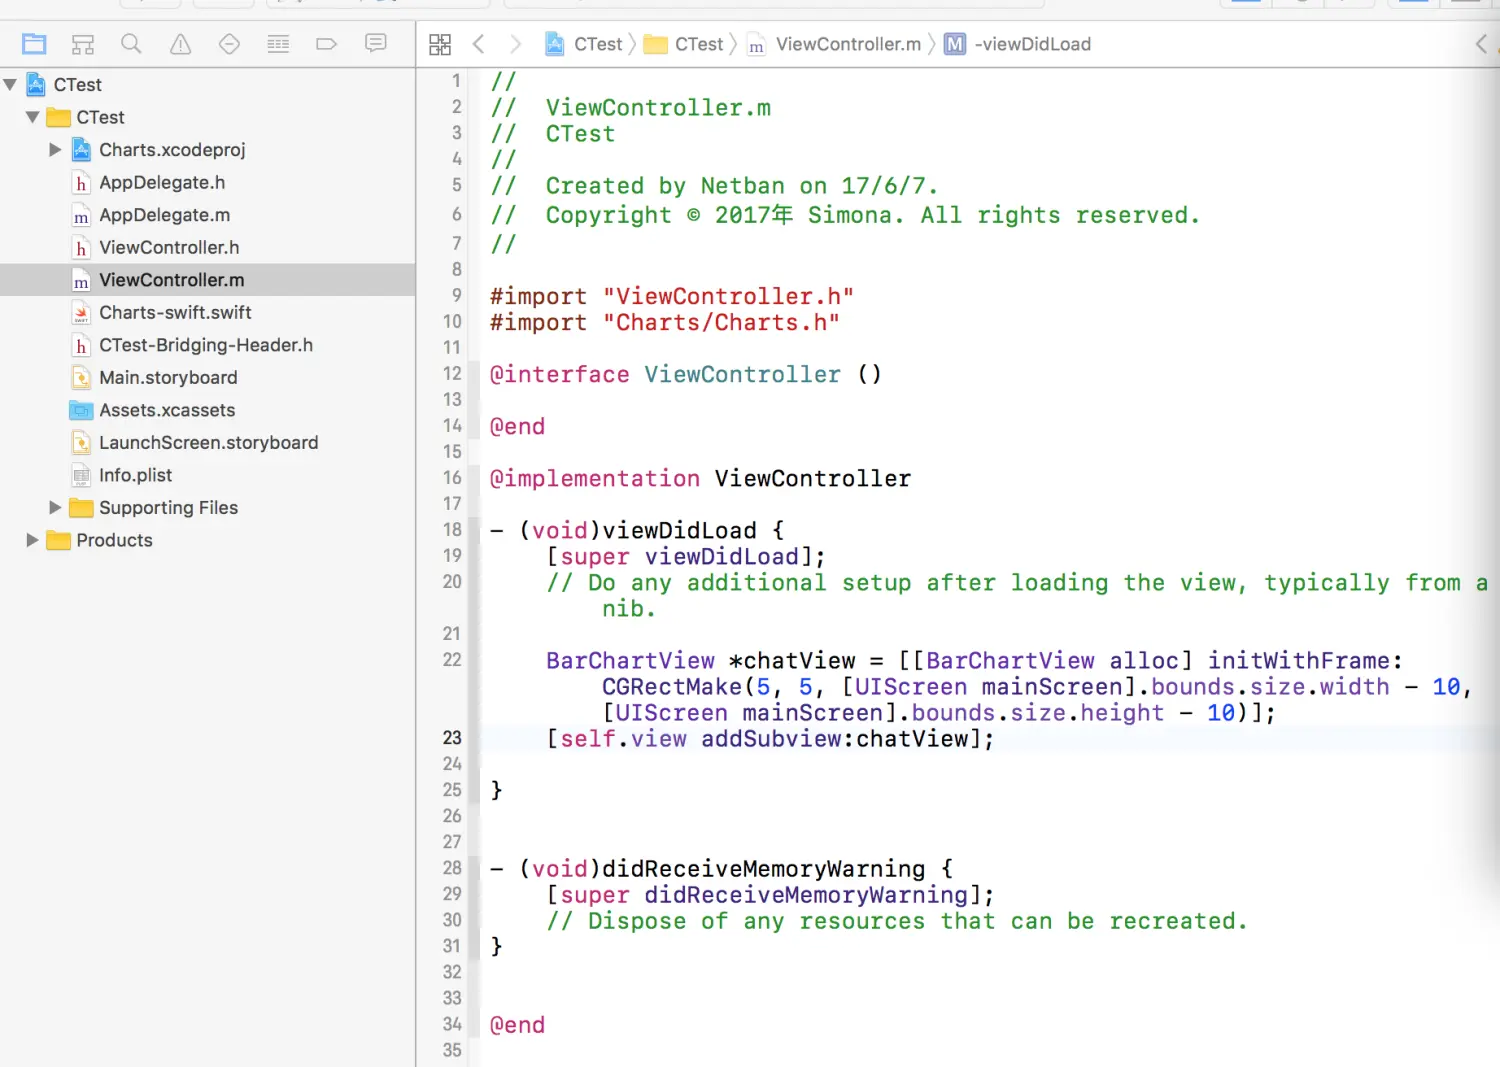1500x1067 pixels.
Task: Open the Project navigator folder icon
Action: pyautogui.click(x=35, y=44)
